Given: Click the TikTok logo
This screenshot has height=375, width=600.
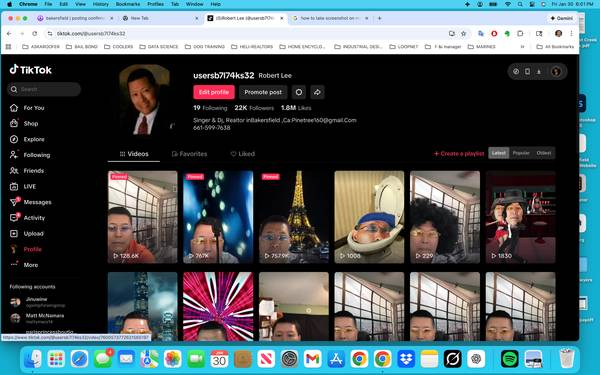Looking at the screenshot, I should click(31, 70).
